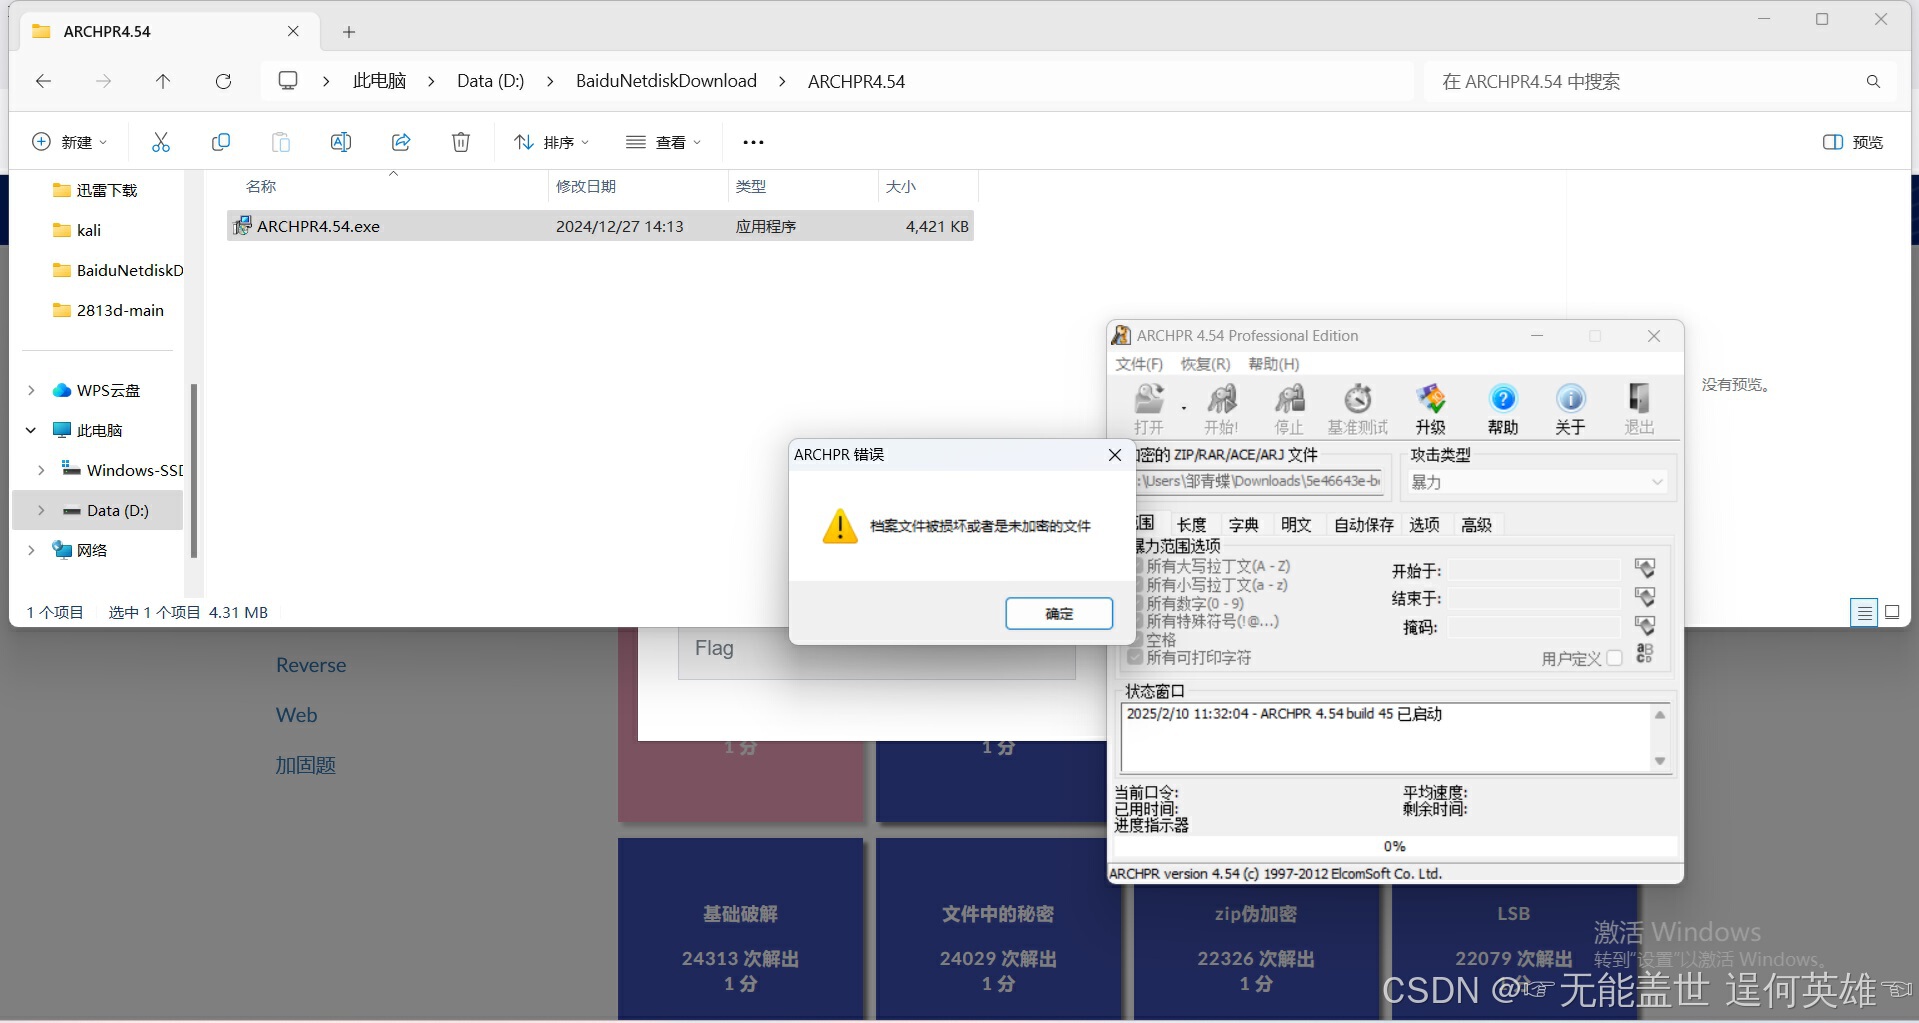
Task: Click the Cut scissors icon in Explorer
Action: coord(161,142)
